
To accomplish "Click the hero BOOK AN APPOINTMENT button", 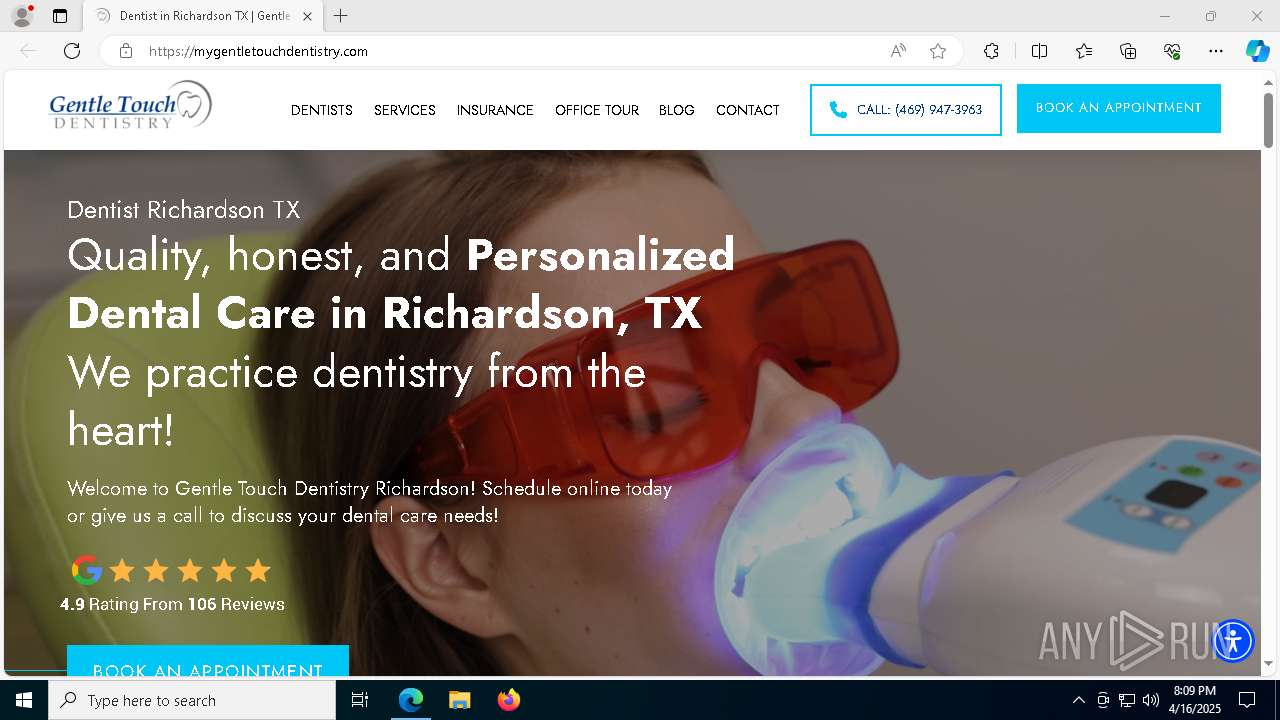I will (208, 662).
